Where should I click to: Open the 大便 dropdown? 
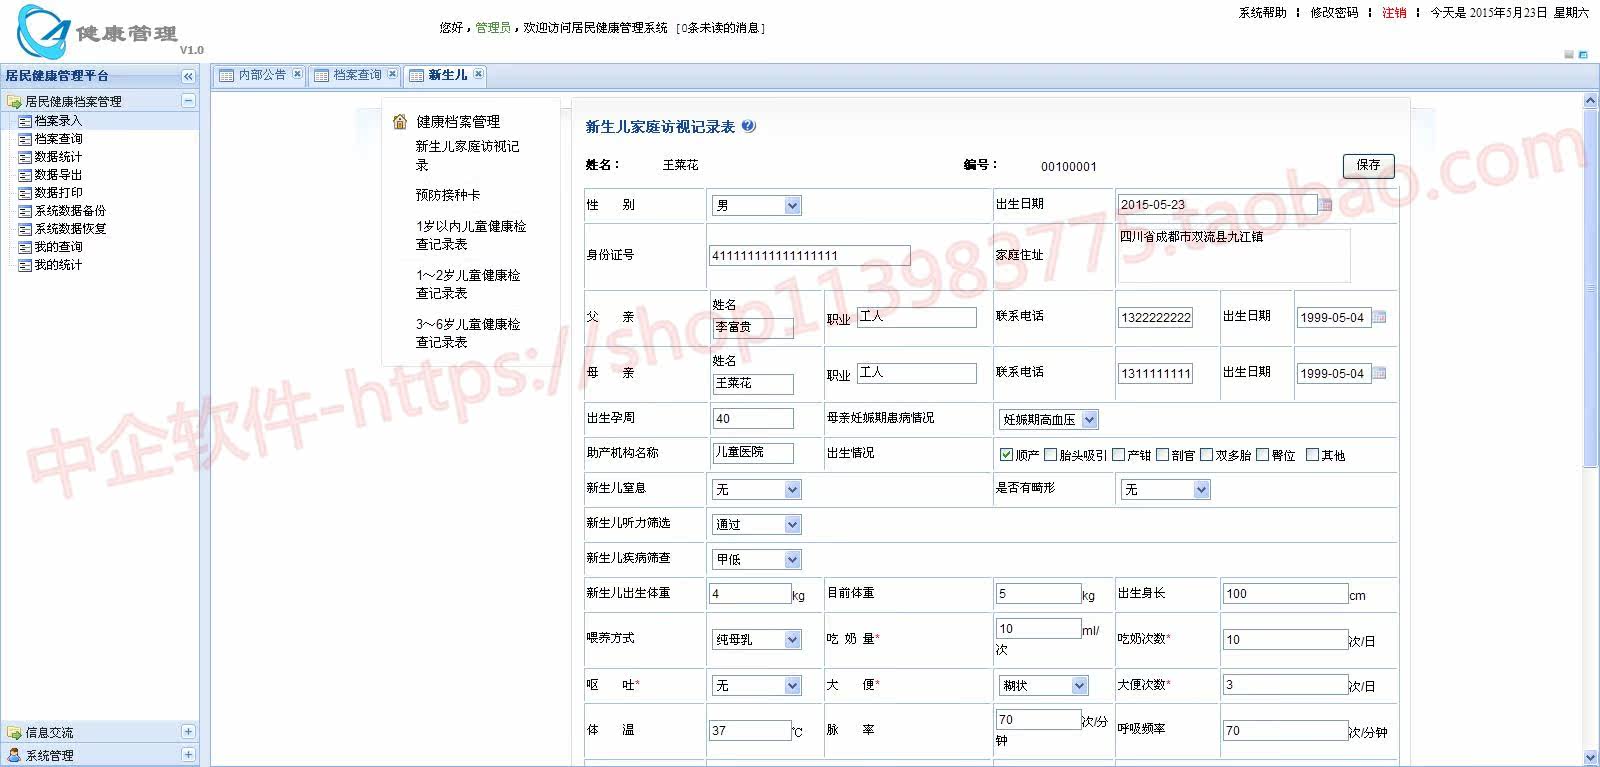tap(1044, 686)
